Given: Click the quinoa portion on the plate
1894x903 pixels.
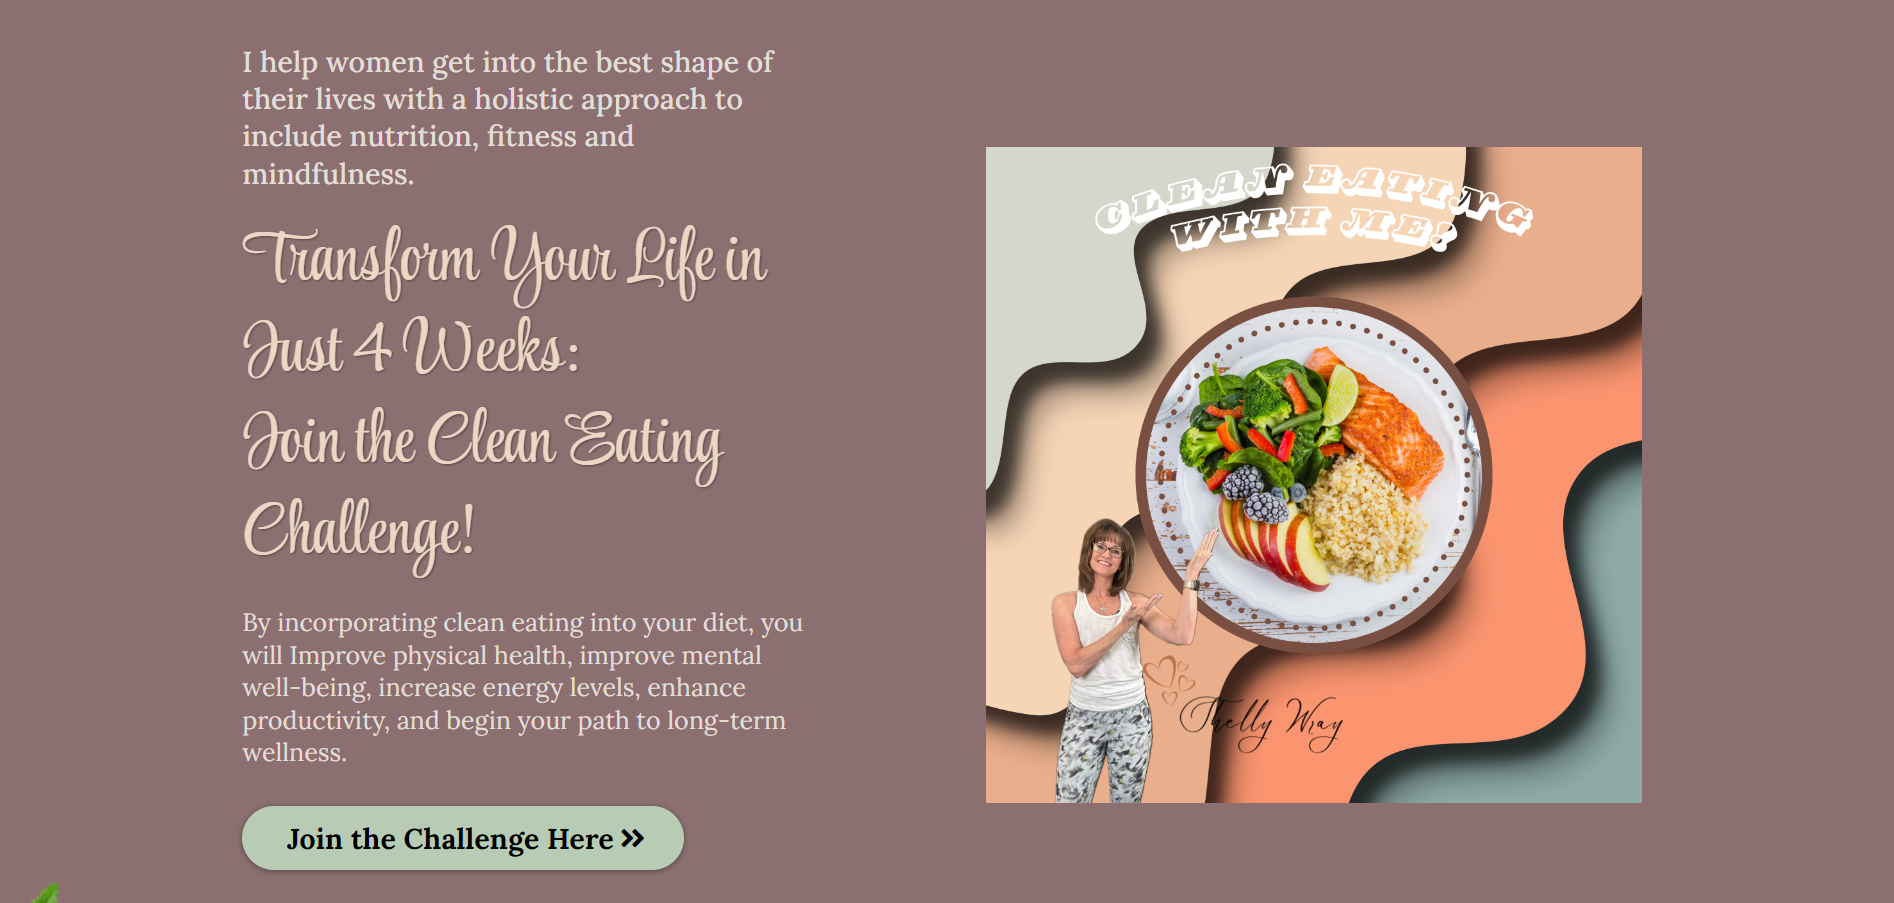Looking at the screenshot, I should [x=1366, y=518].
